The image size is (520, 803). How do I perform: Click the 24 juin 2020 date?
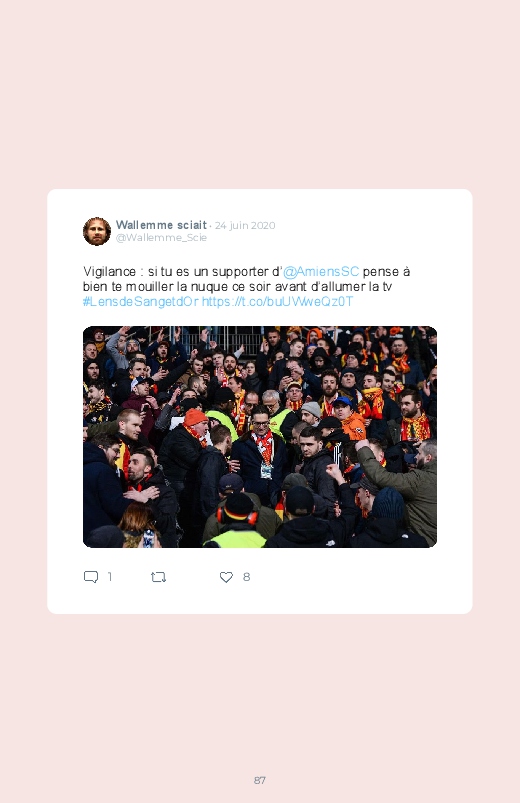tap(245, 225)
